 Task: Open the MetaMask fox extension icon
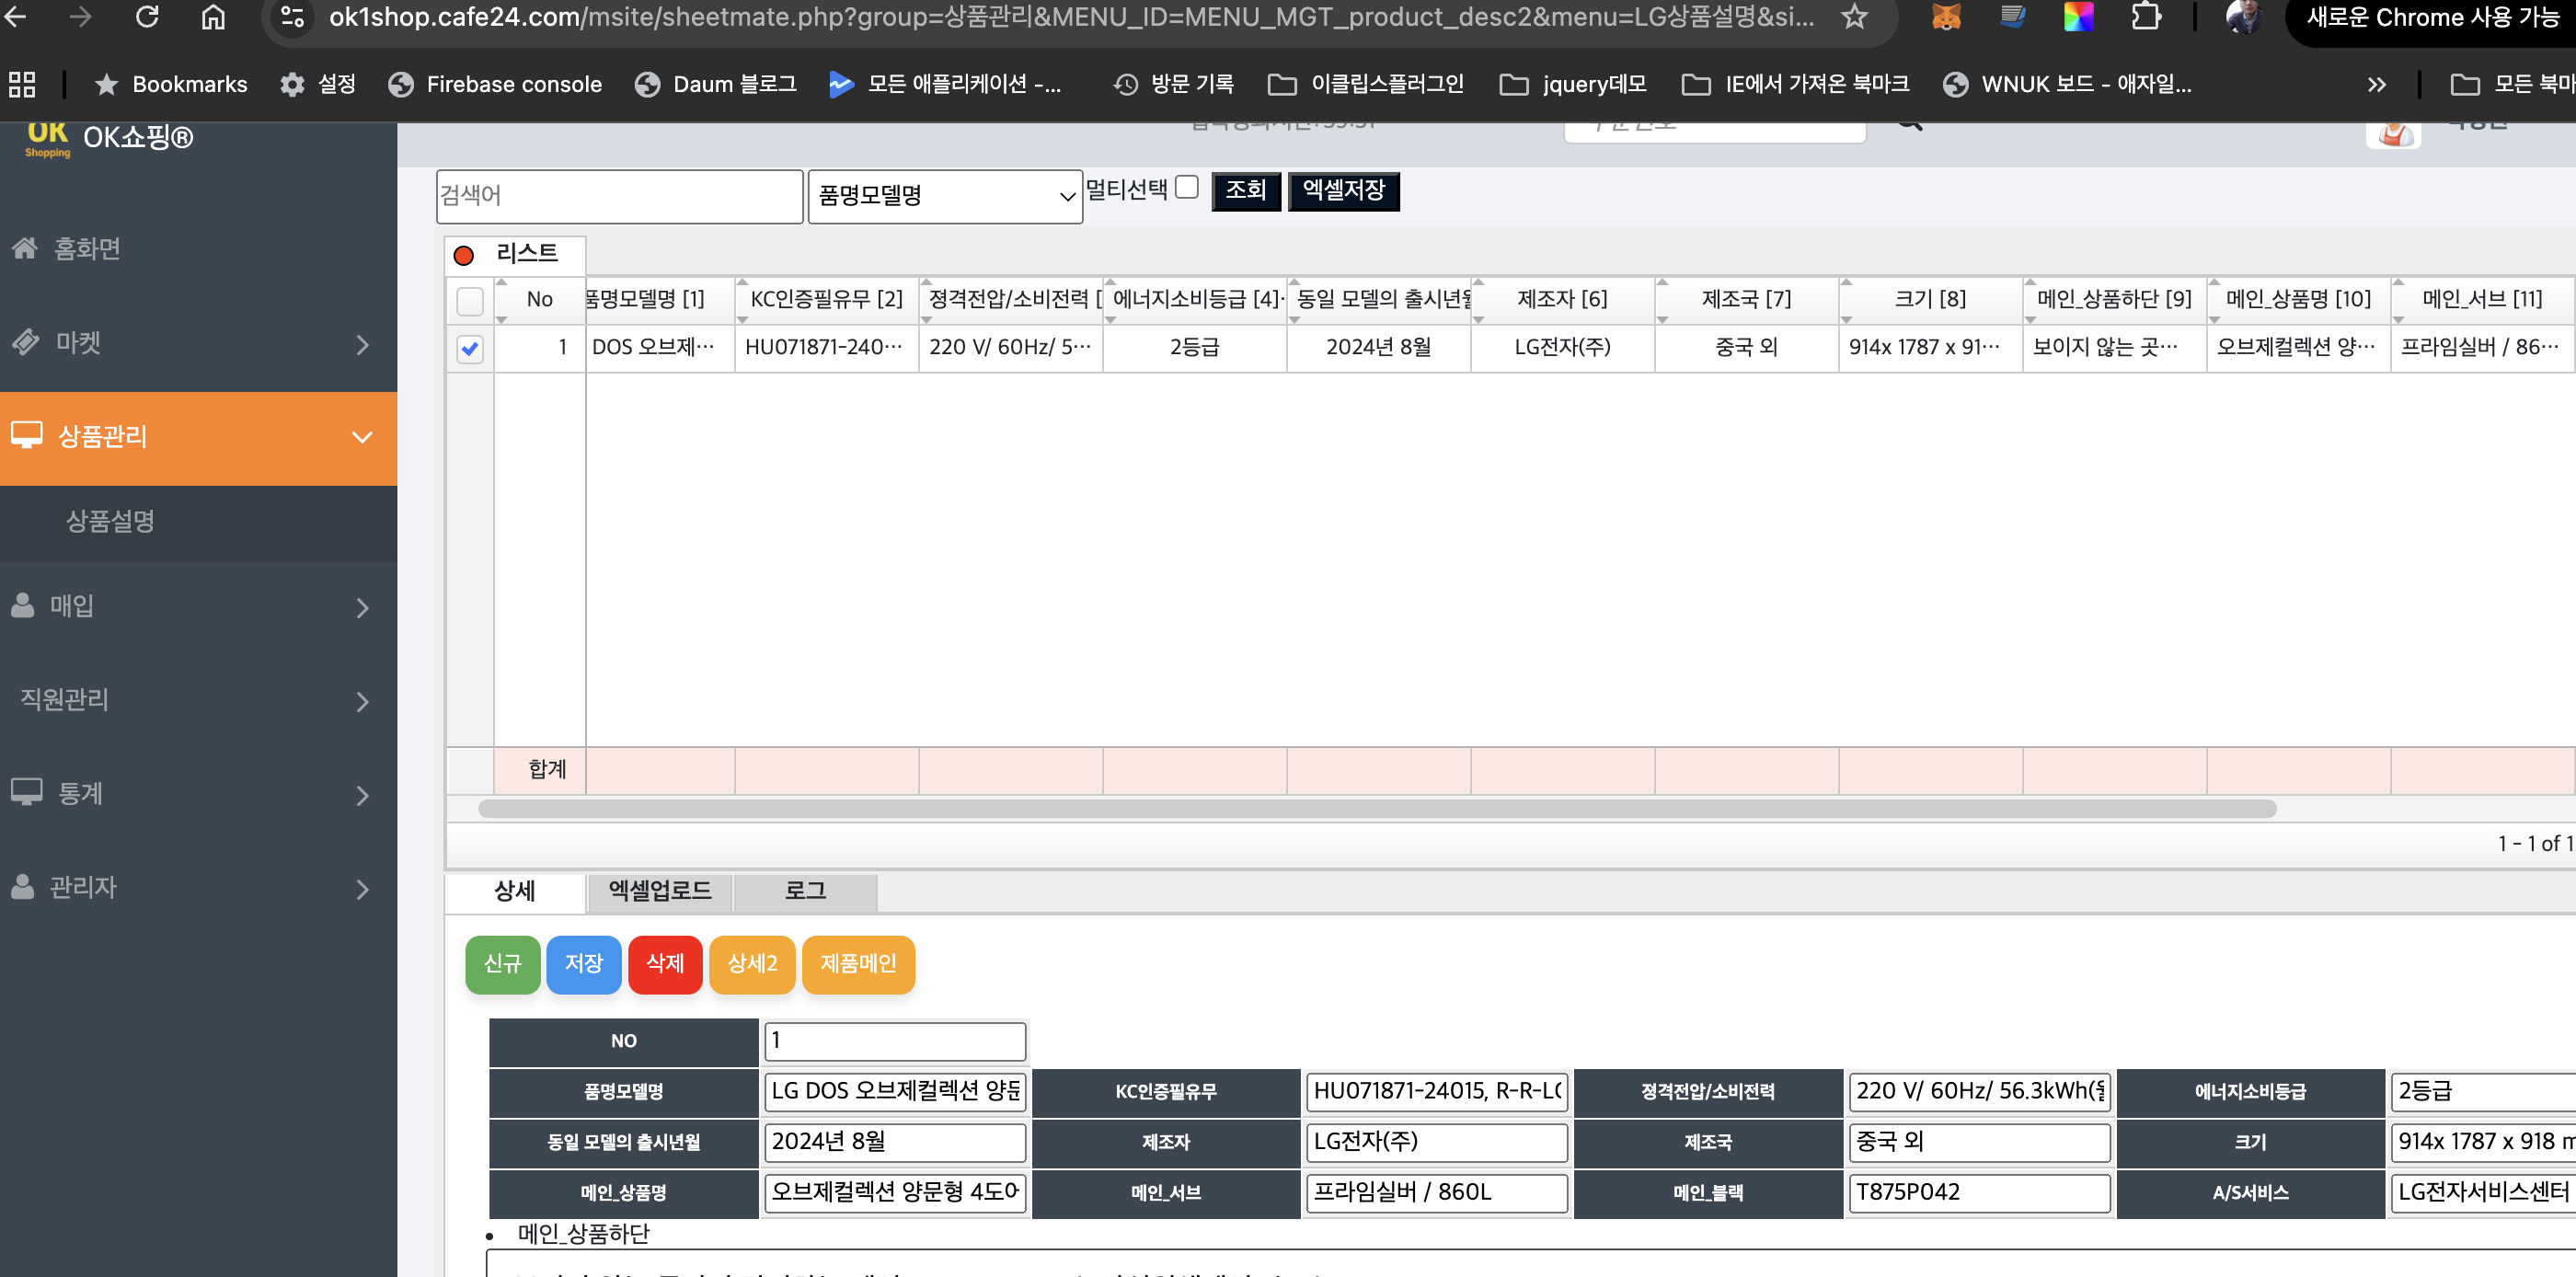[1945, 17]
